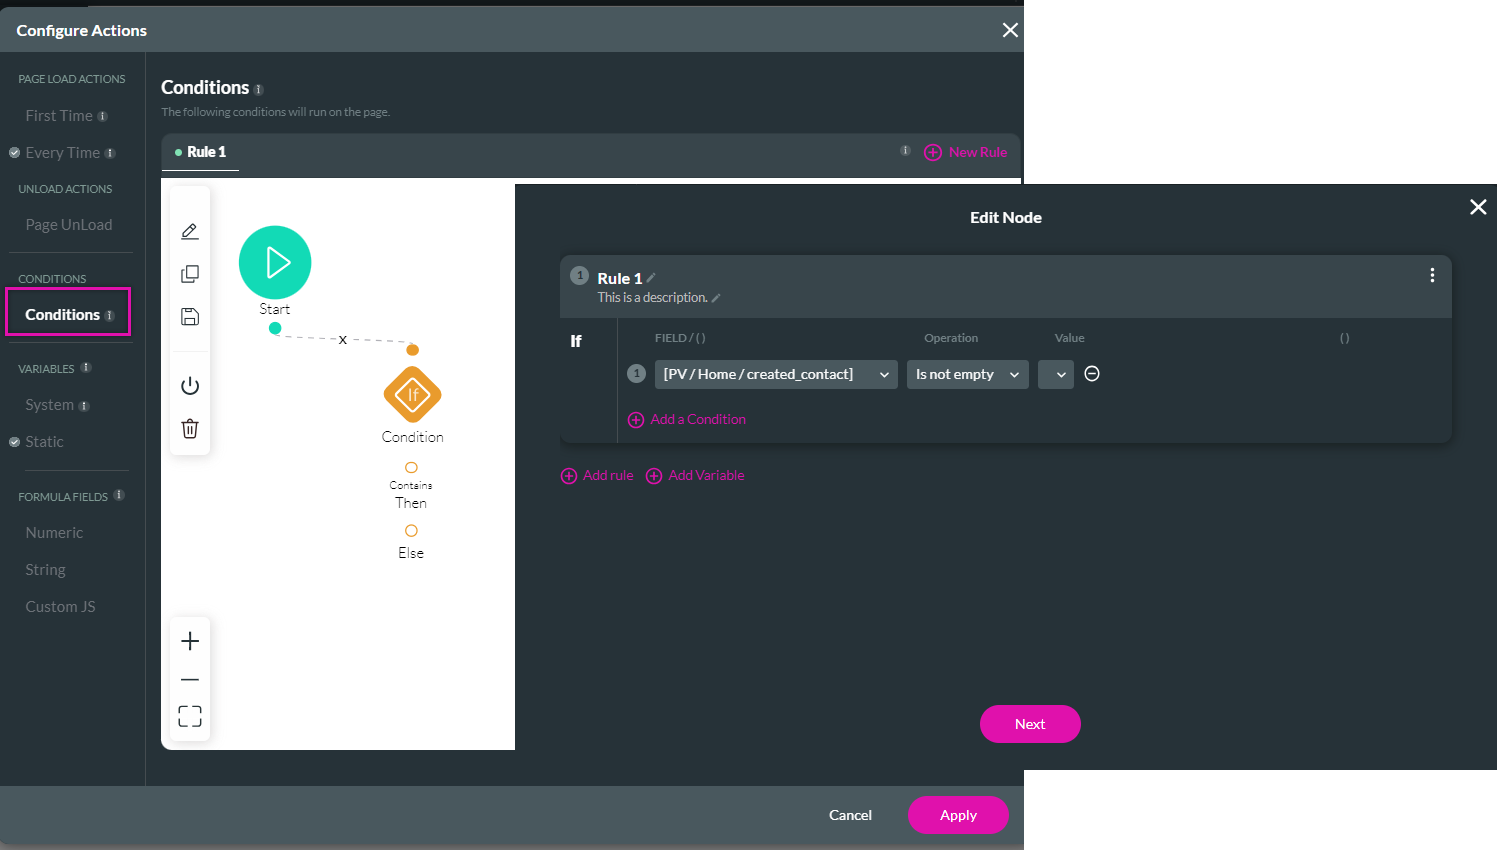Open the Rule 1 three-dots menu
Image resolution: width=1497 pixels, height=850 pixels.
[1432, 275]
